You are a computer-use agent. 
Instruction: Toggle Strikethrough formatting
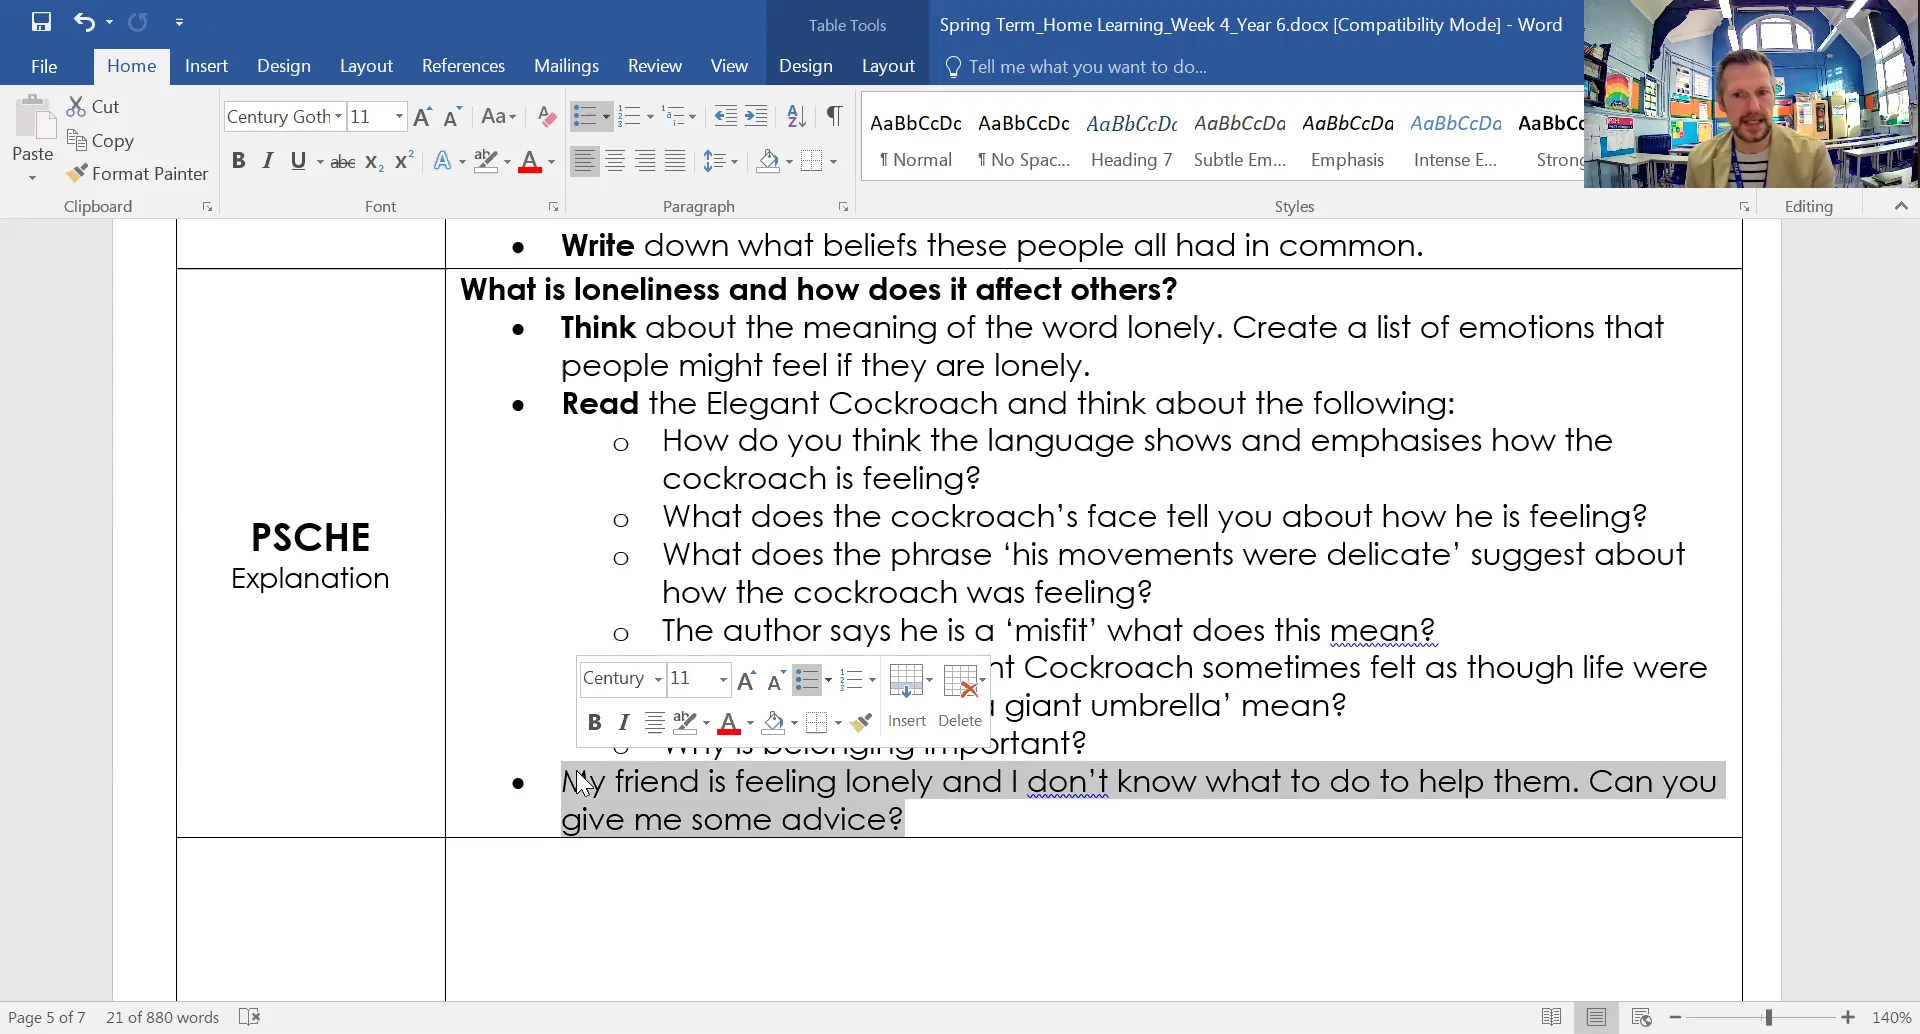click(x=343, y=162)
